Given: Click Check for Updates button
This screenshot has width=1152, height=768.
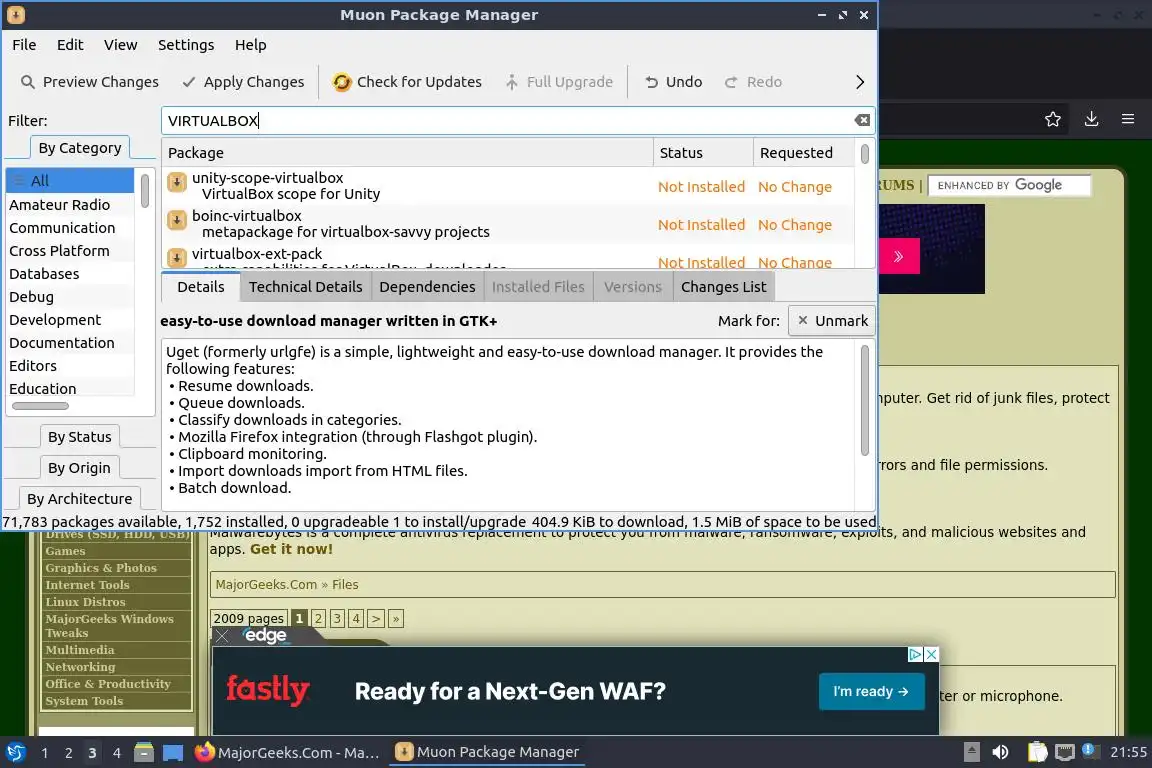Looking at the screenshot, I should tap(407, 82).
